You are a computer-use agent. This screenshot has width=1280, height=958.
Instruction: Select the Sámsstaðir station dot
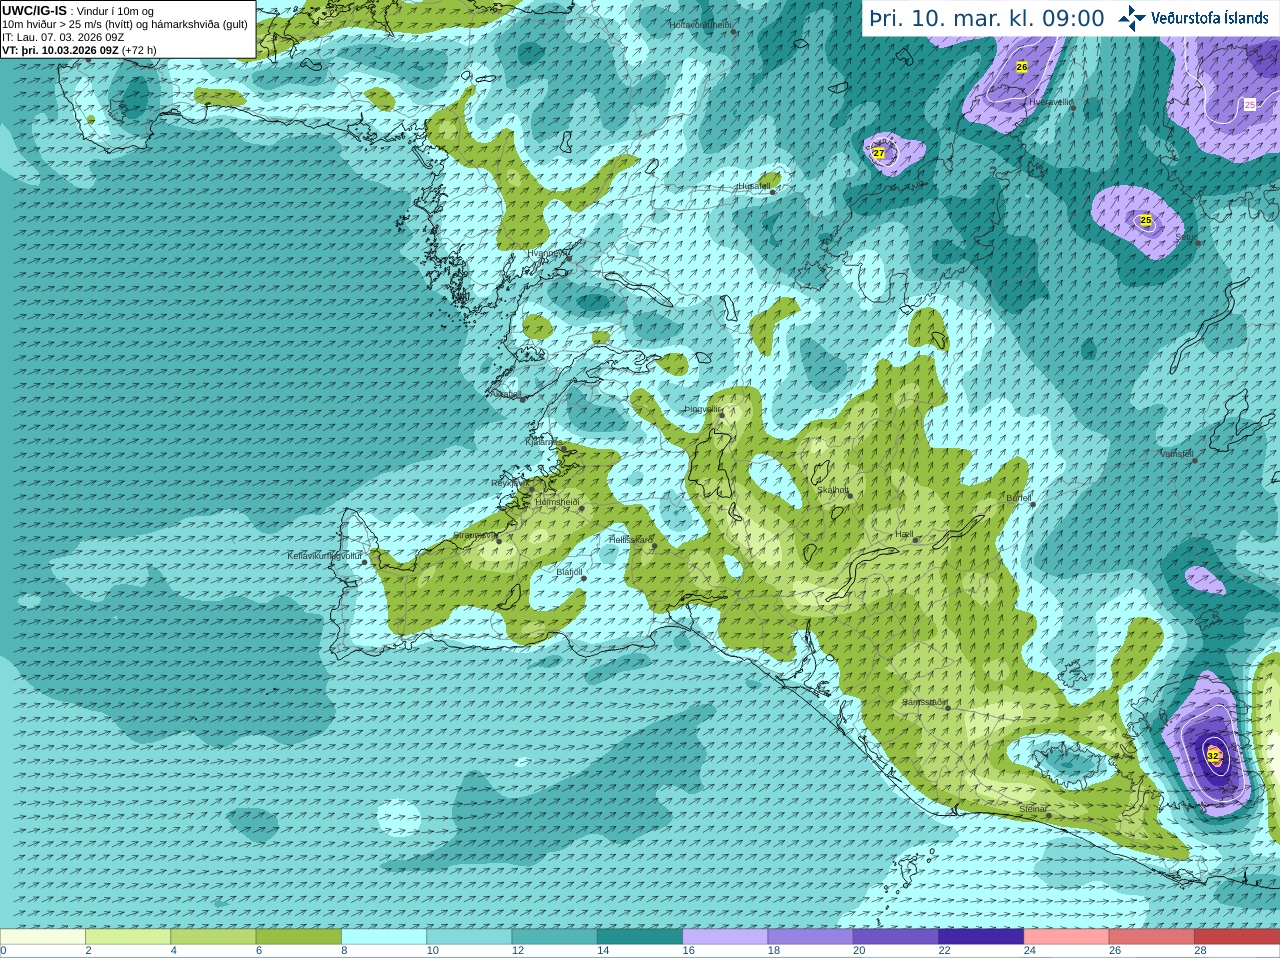point(947,707)
